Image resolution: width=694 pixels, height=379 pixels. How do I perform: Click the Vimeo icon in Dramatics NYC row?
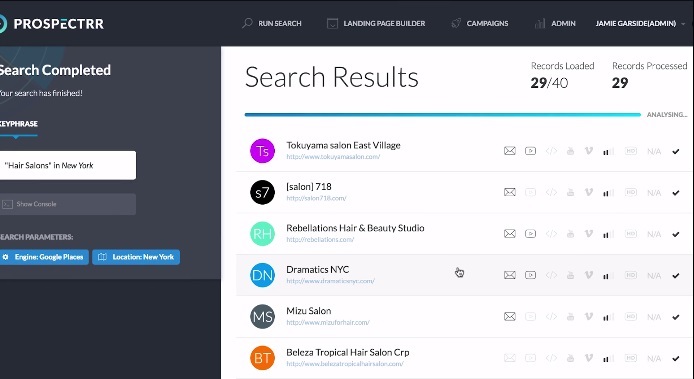(589, 275)
